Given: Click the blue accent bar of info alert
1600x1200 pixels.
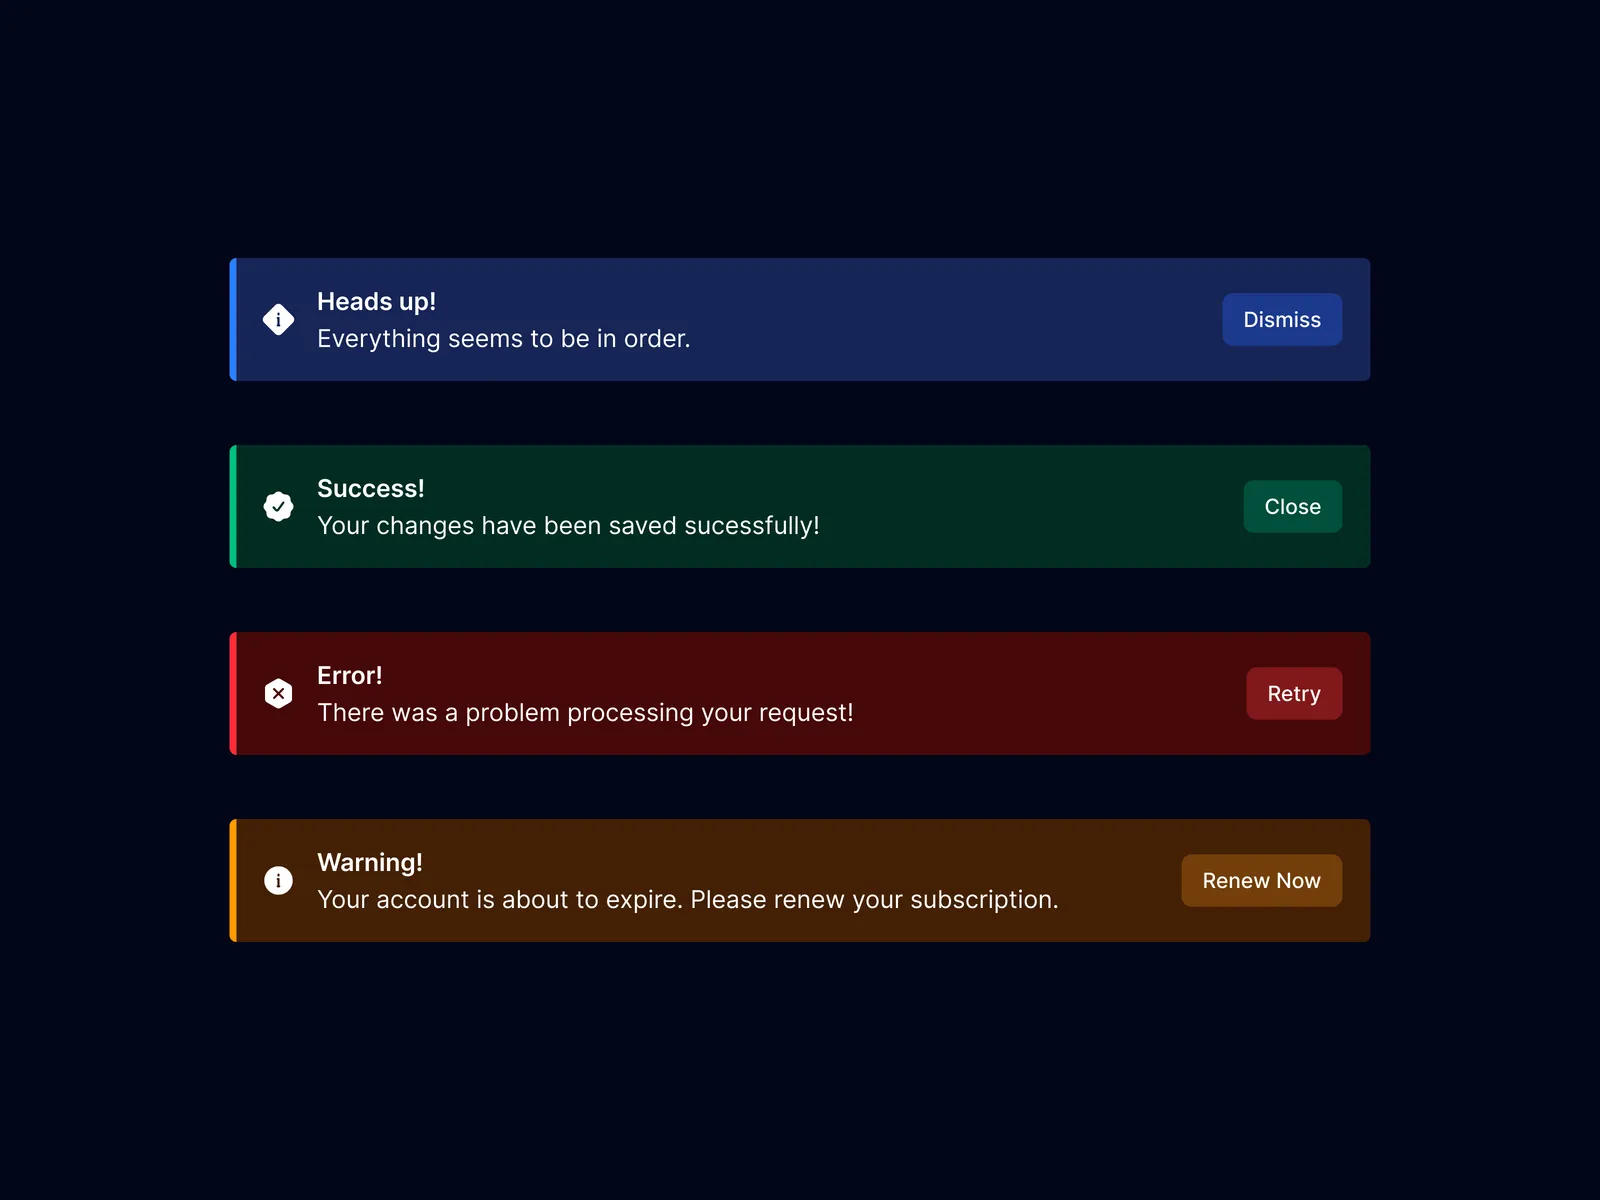Looking at the screenshot, I should (x=233, y=320).
